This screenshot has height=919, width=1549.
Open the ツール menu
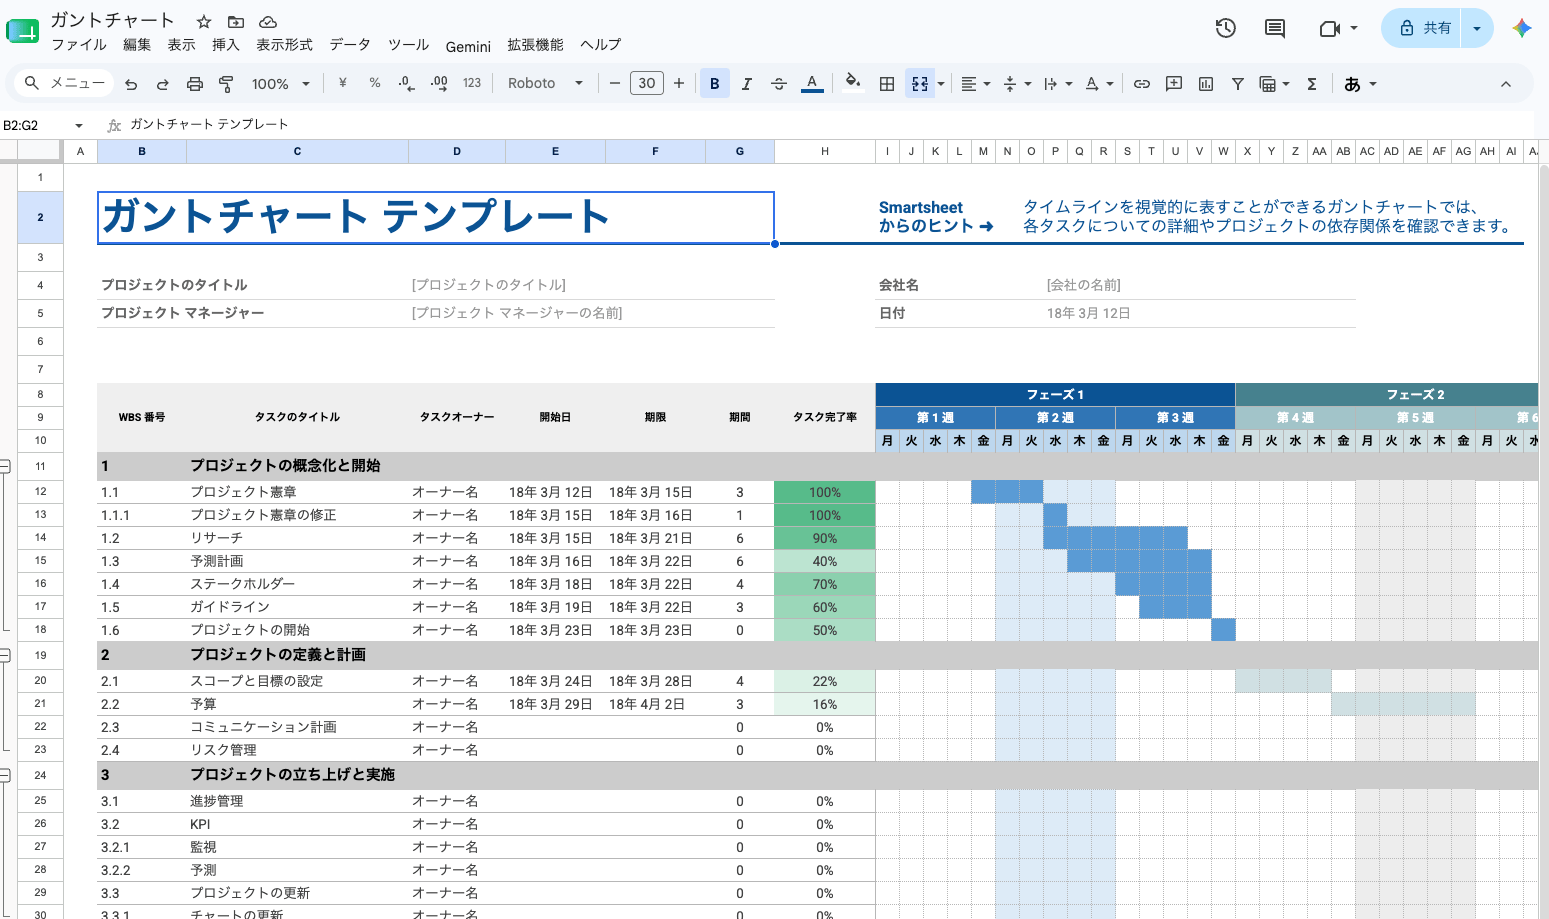coord(408,45)
